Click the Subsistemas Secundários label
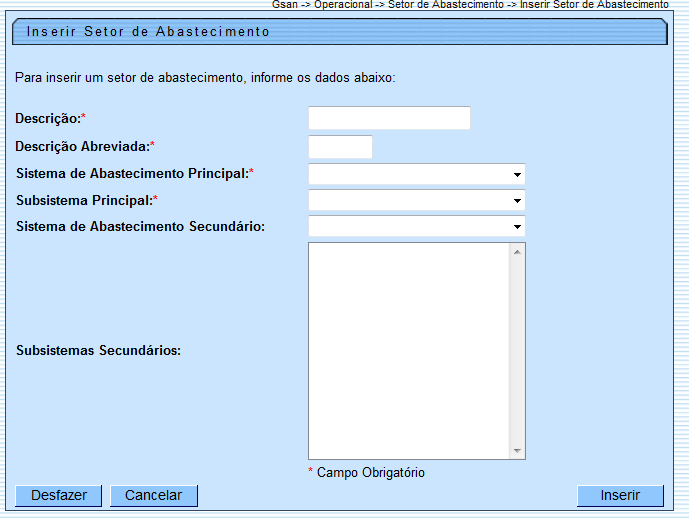Image resolution: width=689 pixels, height=518 pixels. (x=98, y=351)
